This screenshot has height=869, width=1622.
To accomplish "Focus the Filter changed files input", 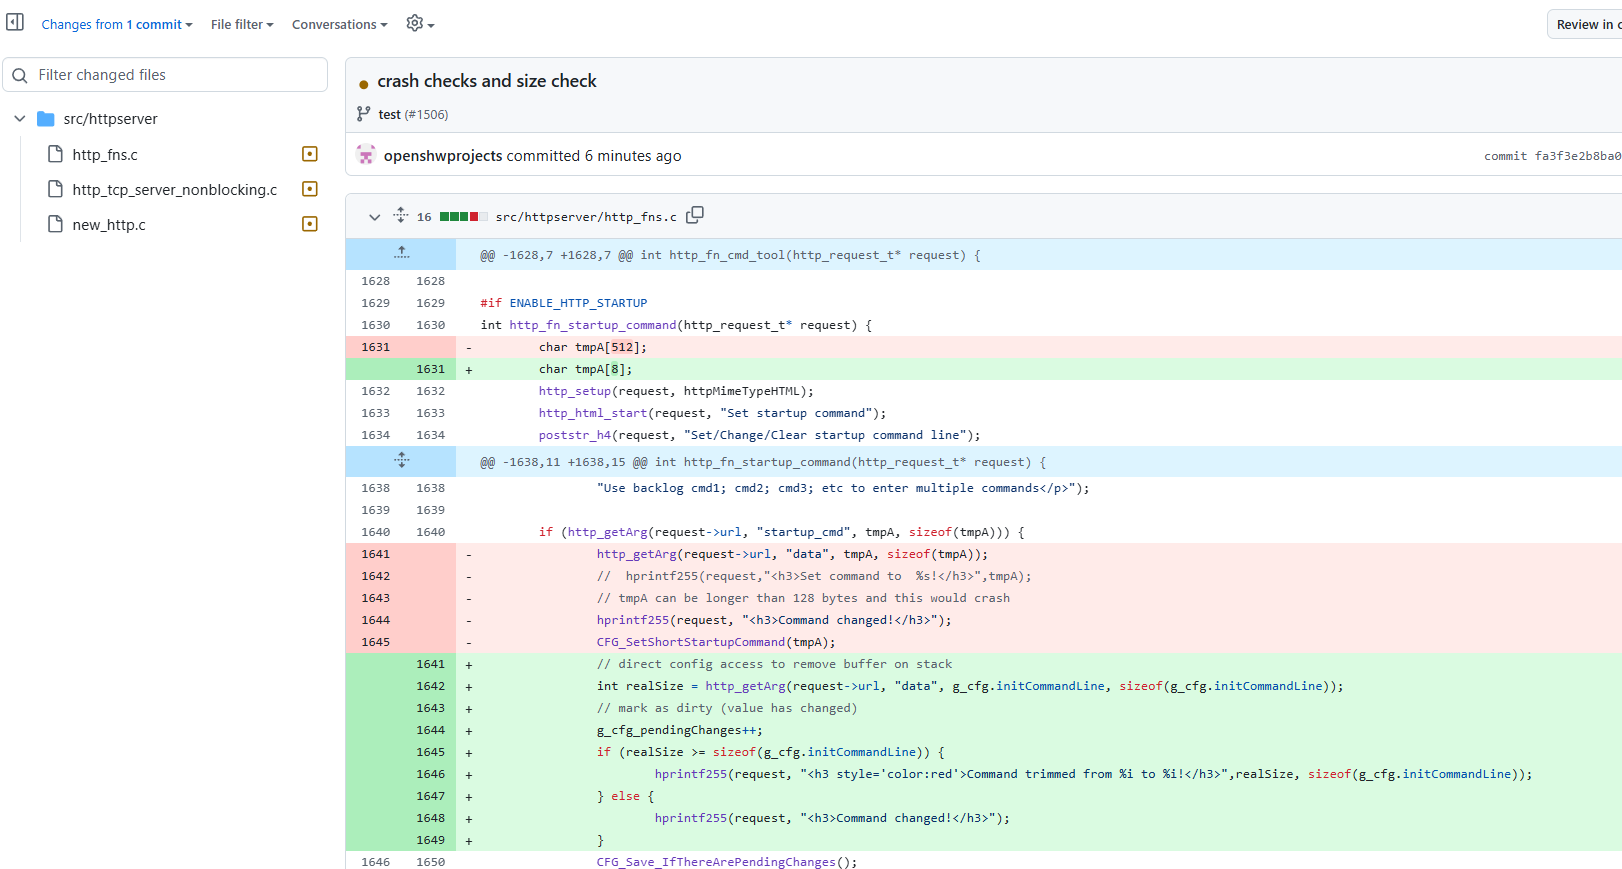I will [x=166, y=75].
